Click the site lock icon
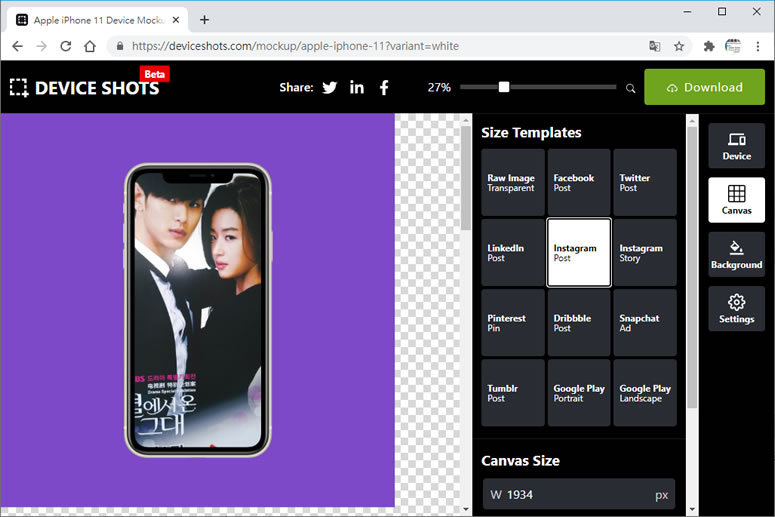The width and height of the screenshot is (775, 517). click(x=120, y=46)
